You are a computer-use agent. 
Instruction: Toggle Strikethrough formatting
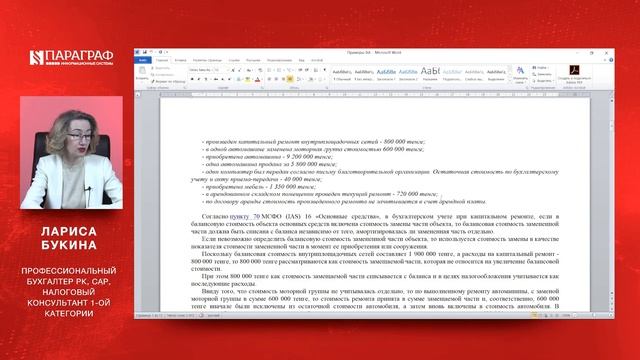click(216, 79)
